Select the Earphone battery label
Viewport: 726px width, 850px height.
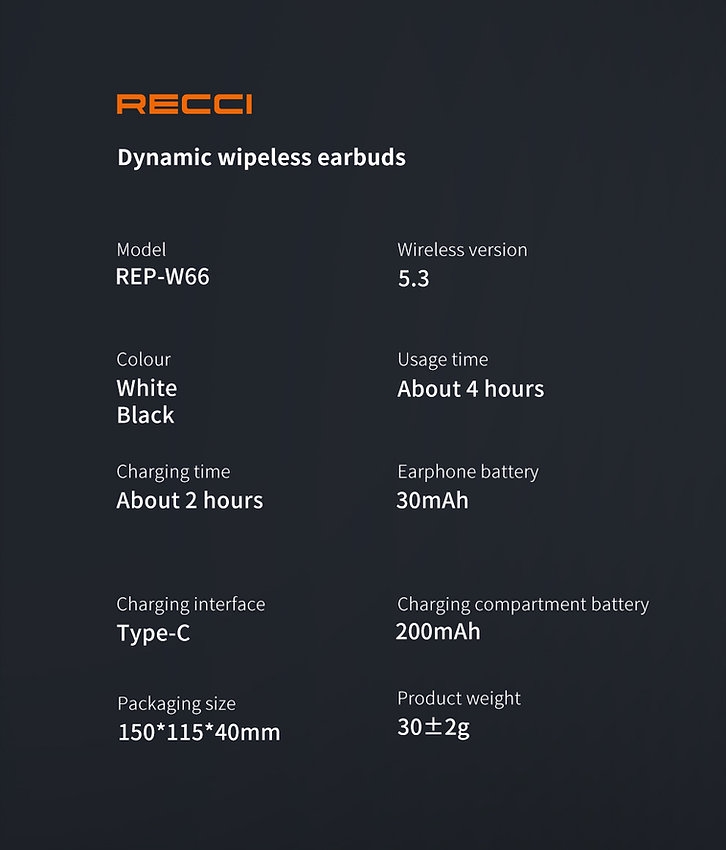[x=468, y=471]
